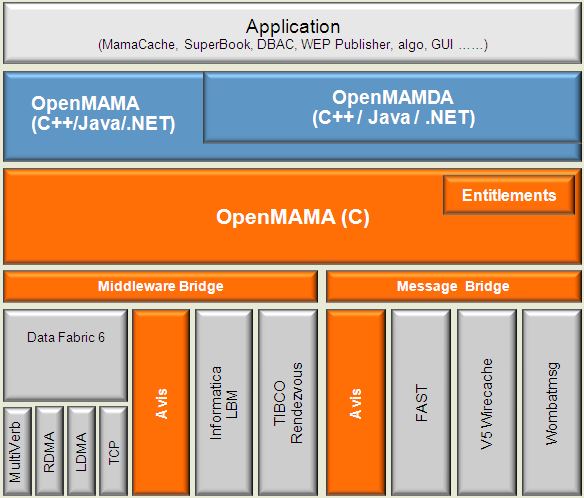Select the Wombatmsg box

click(552, 403)
